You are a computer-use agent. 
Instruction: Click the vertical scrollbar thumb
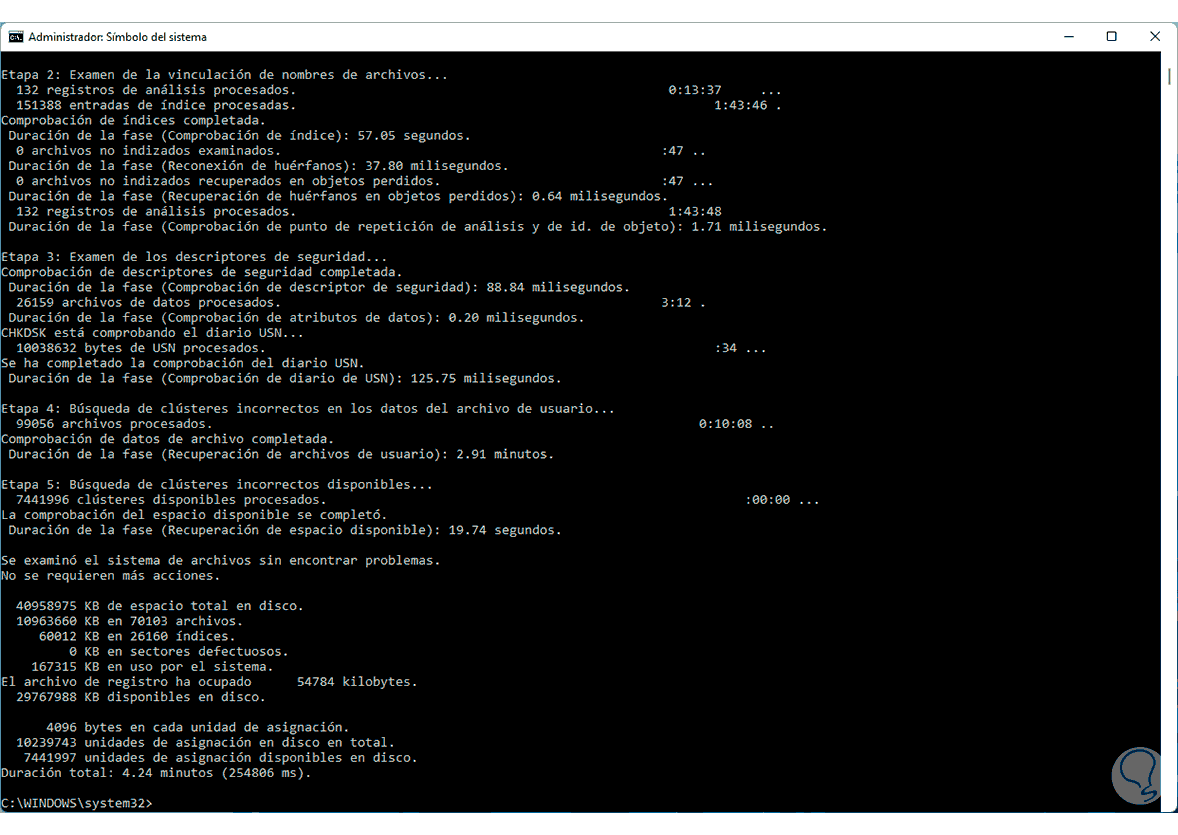tap(1170, 76)
